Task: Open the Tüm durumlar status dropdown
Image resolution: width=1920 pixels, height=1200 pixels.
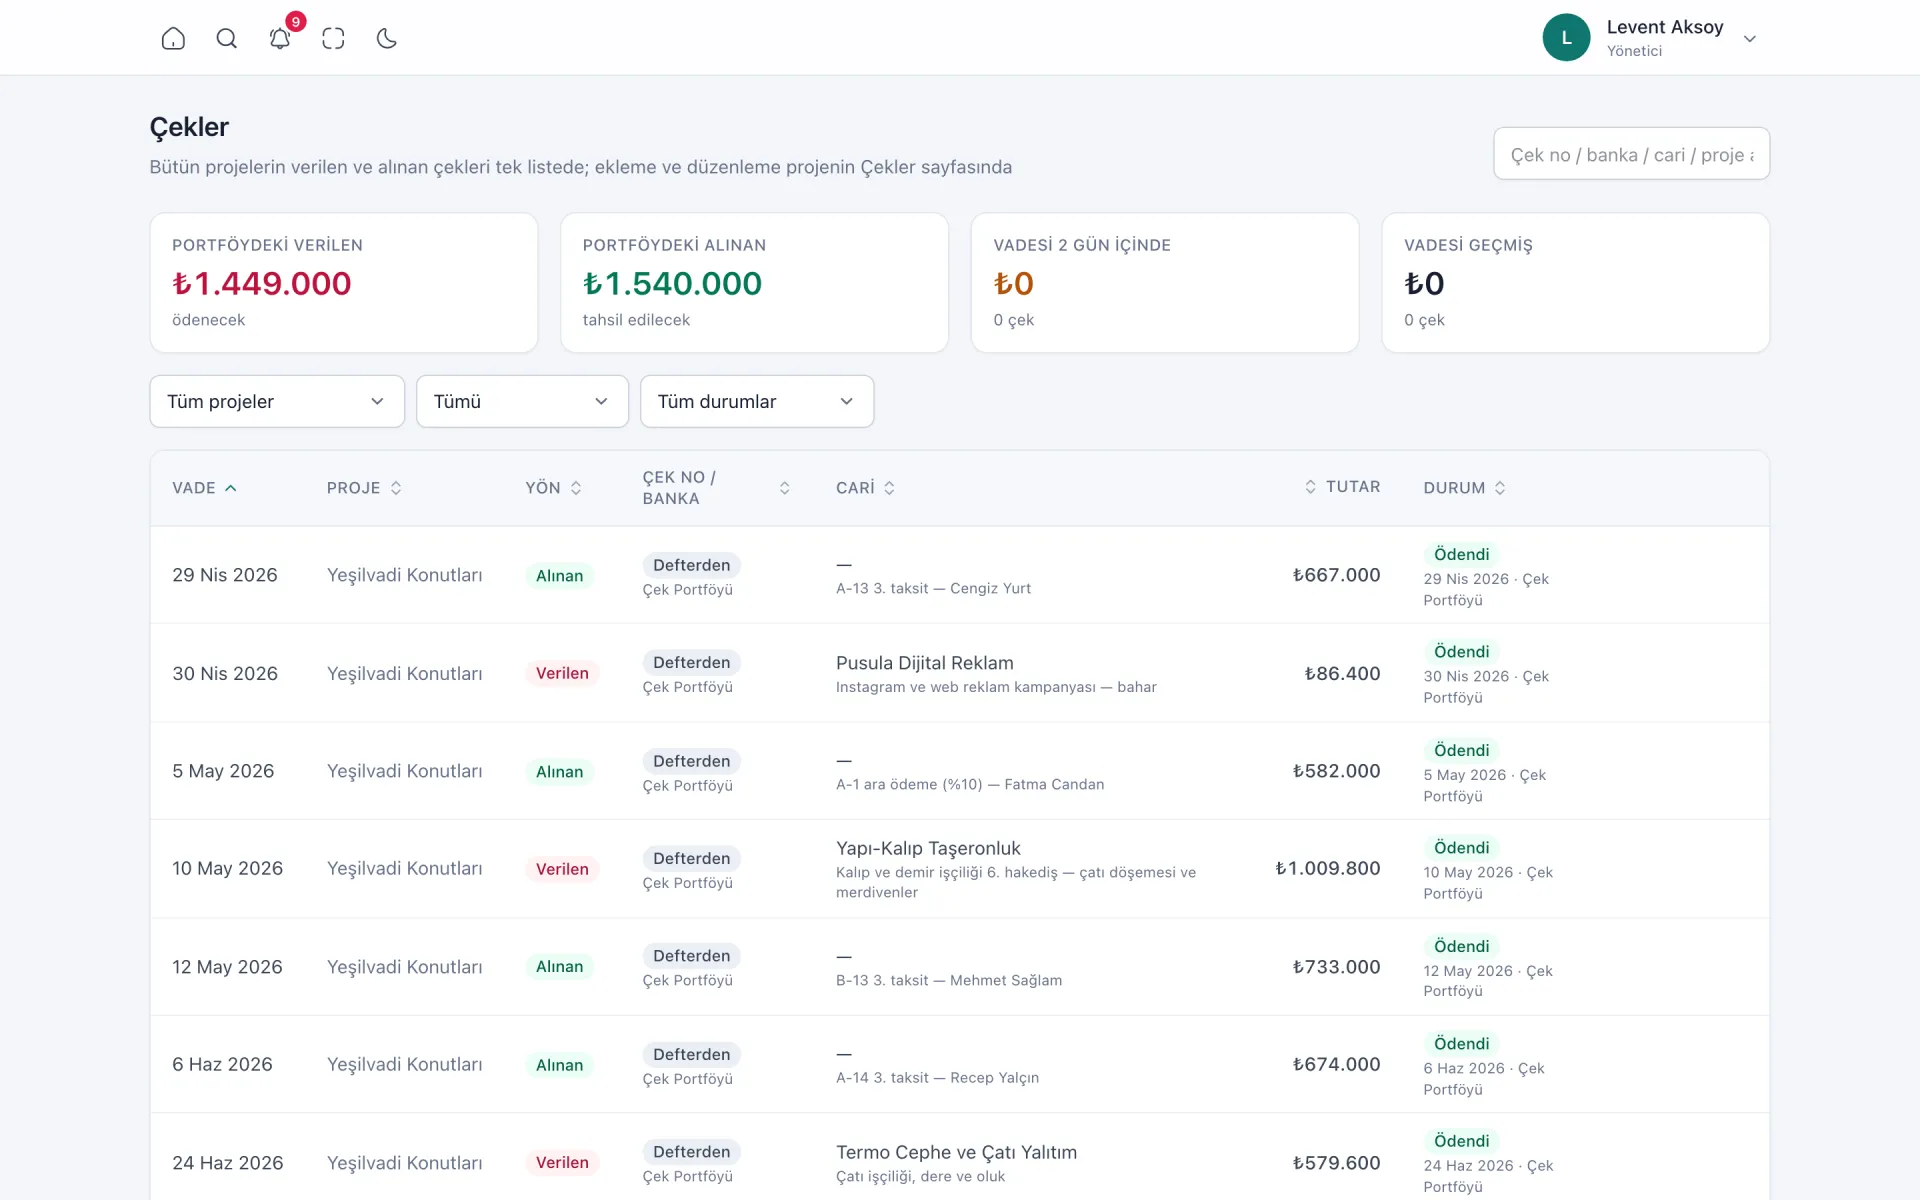Action: point(757,401)
